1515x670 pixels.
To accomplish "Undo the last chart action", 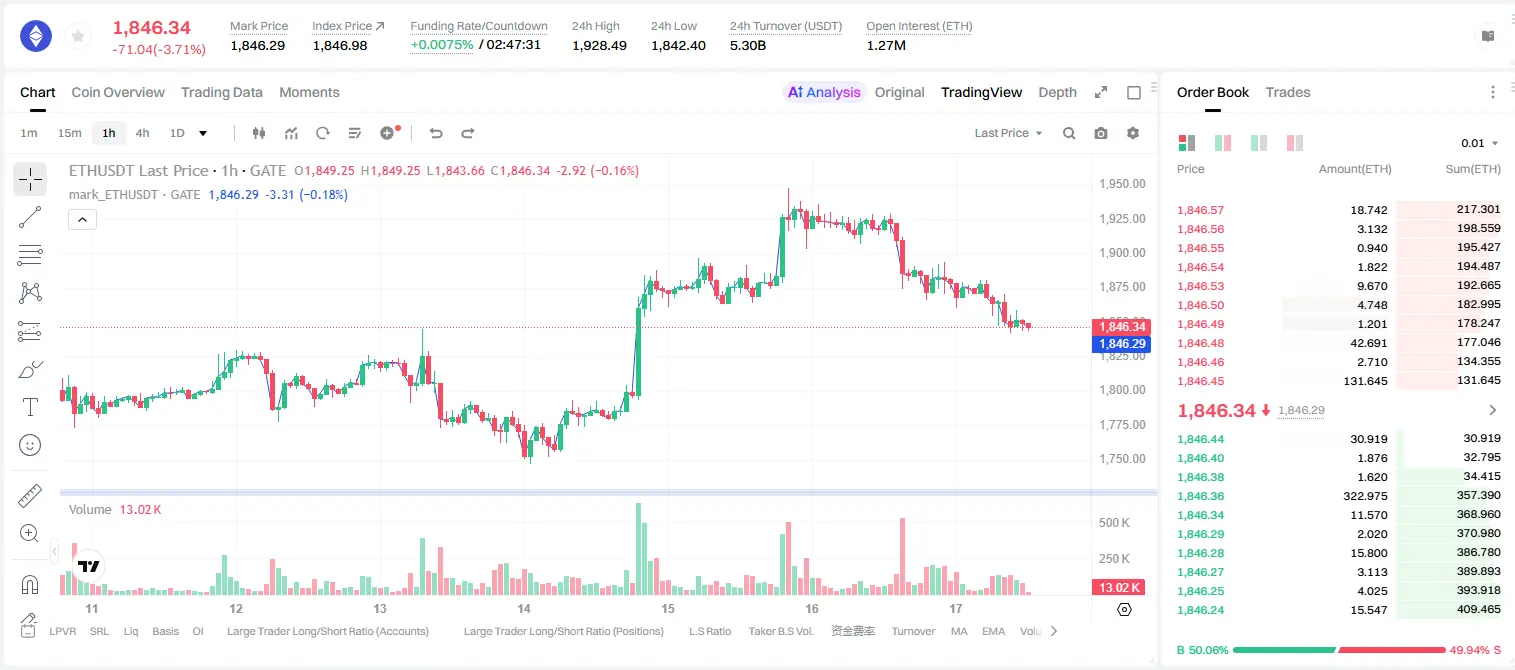I will 436,133.
